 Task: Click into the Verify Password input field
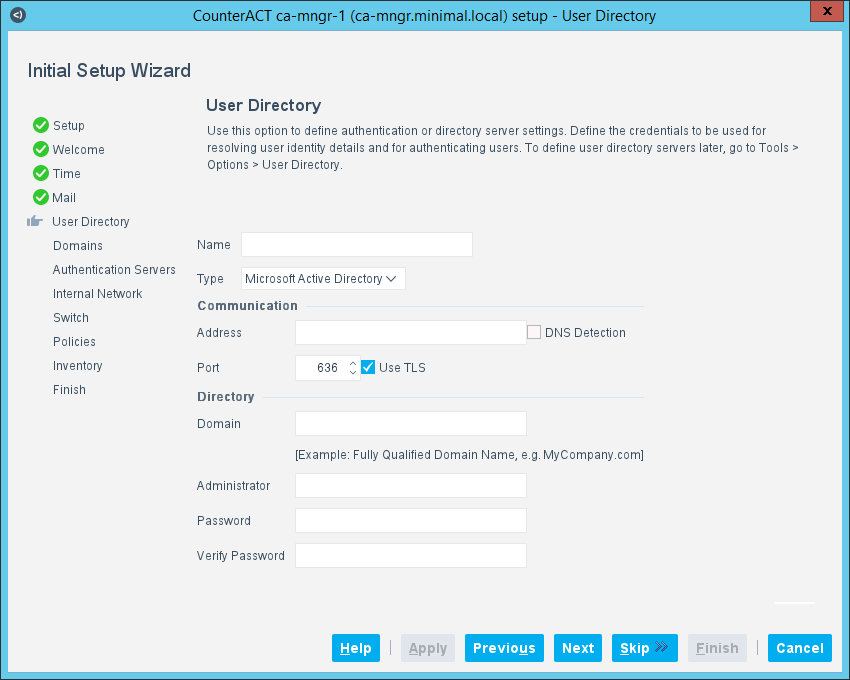(x=410, y=555)
